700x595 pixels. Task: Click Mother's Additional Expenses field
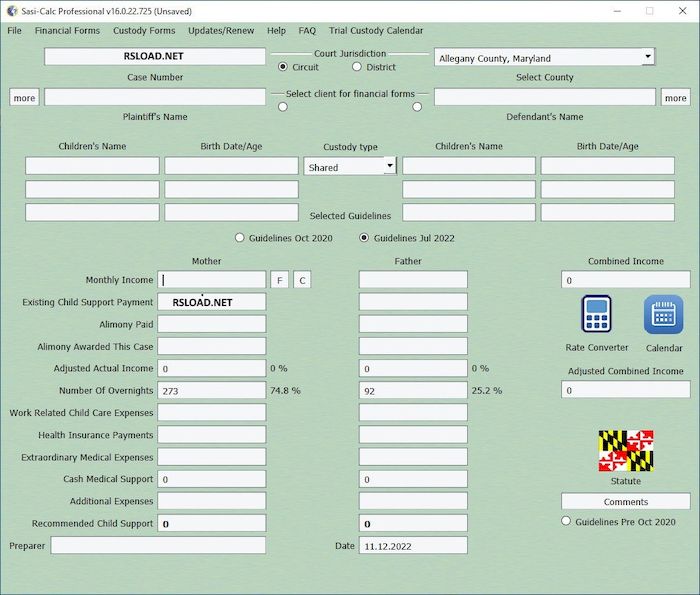coord(212,501)
